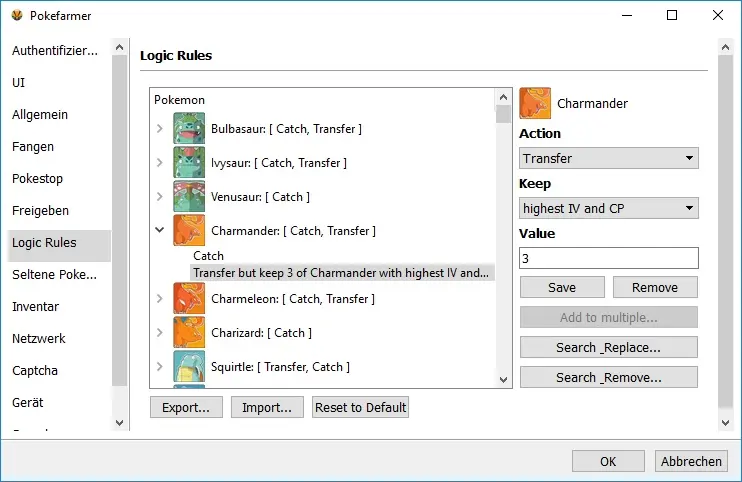Screen dimensions: 742x482
Task: Click the Venusaur sprite icon
Action: point(189,197)
